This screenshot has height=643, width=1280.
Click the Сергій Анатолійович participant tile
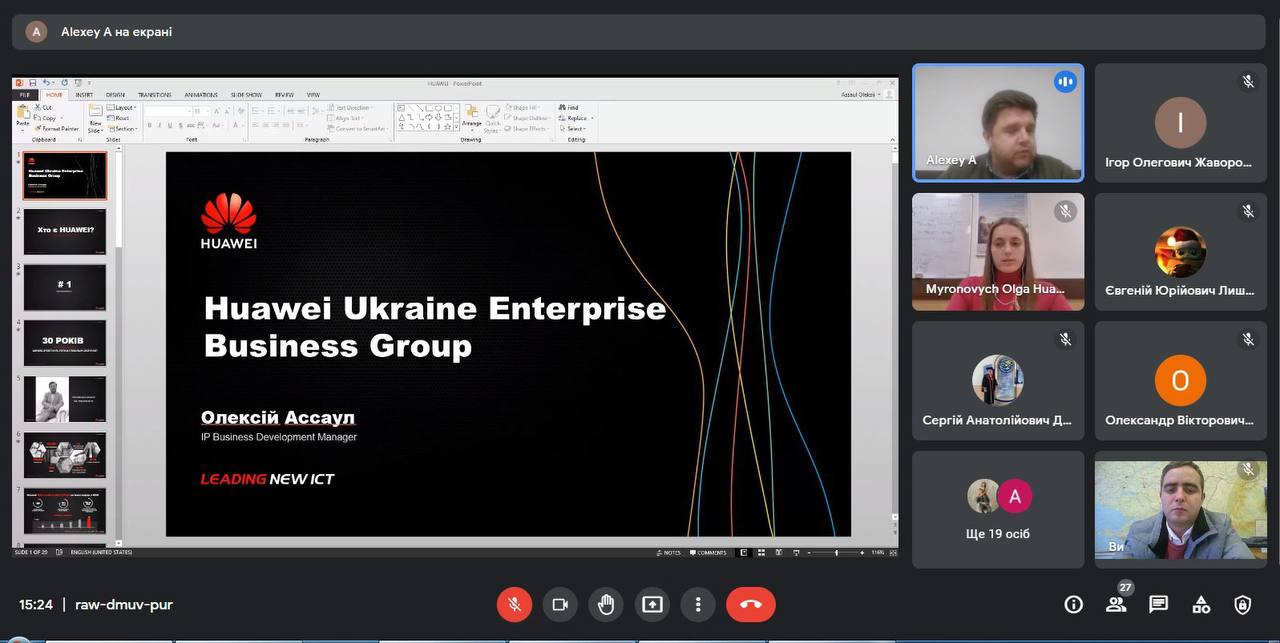coord(998,381)
